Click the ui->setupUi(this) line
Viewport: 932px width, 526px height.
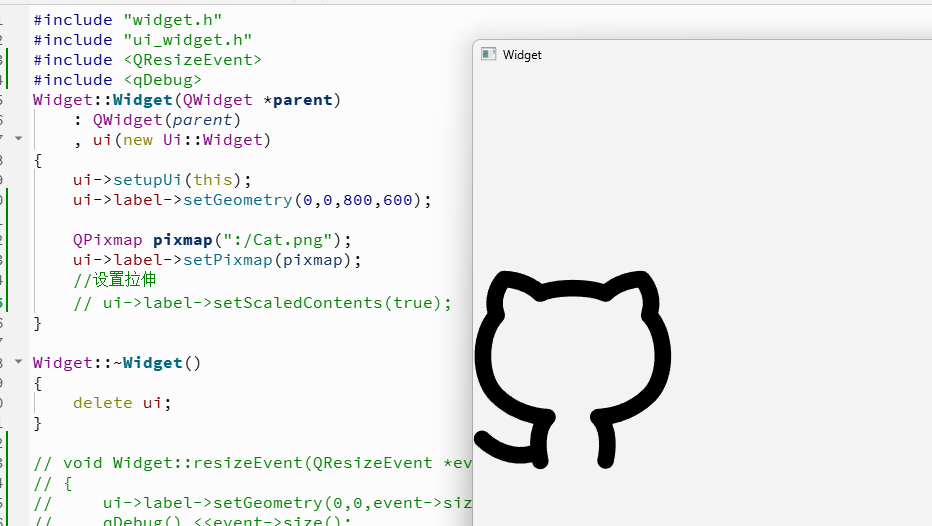pos(162,180)
